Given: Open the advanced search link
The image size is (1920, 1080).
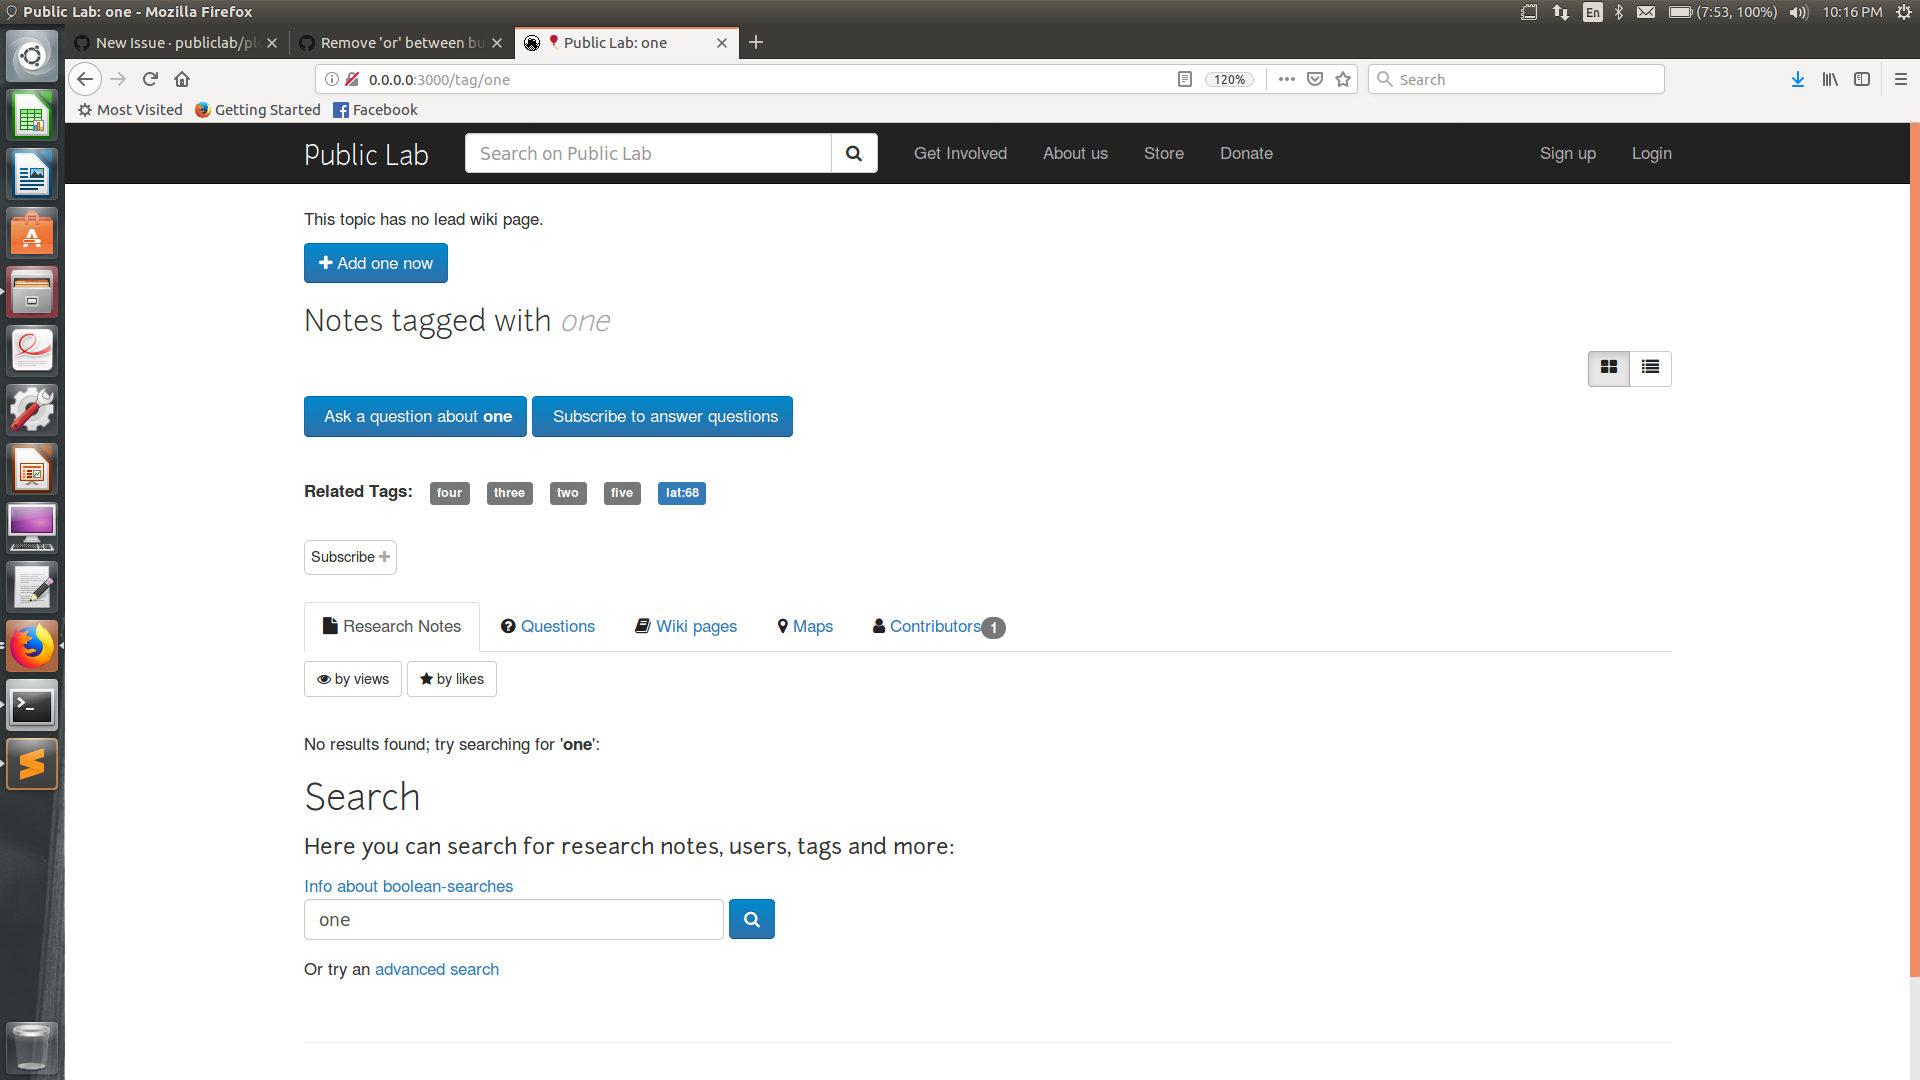Looking at the screenshot, I should [436, 969].
